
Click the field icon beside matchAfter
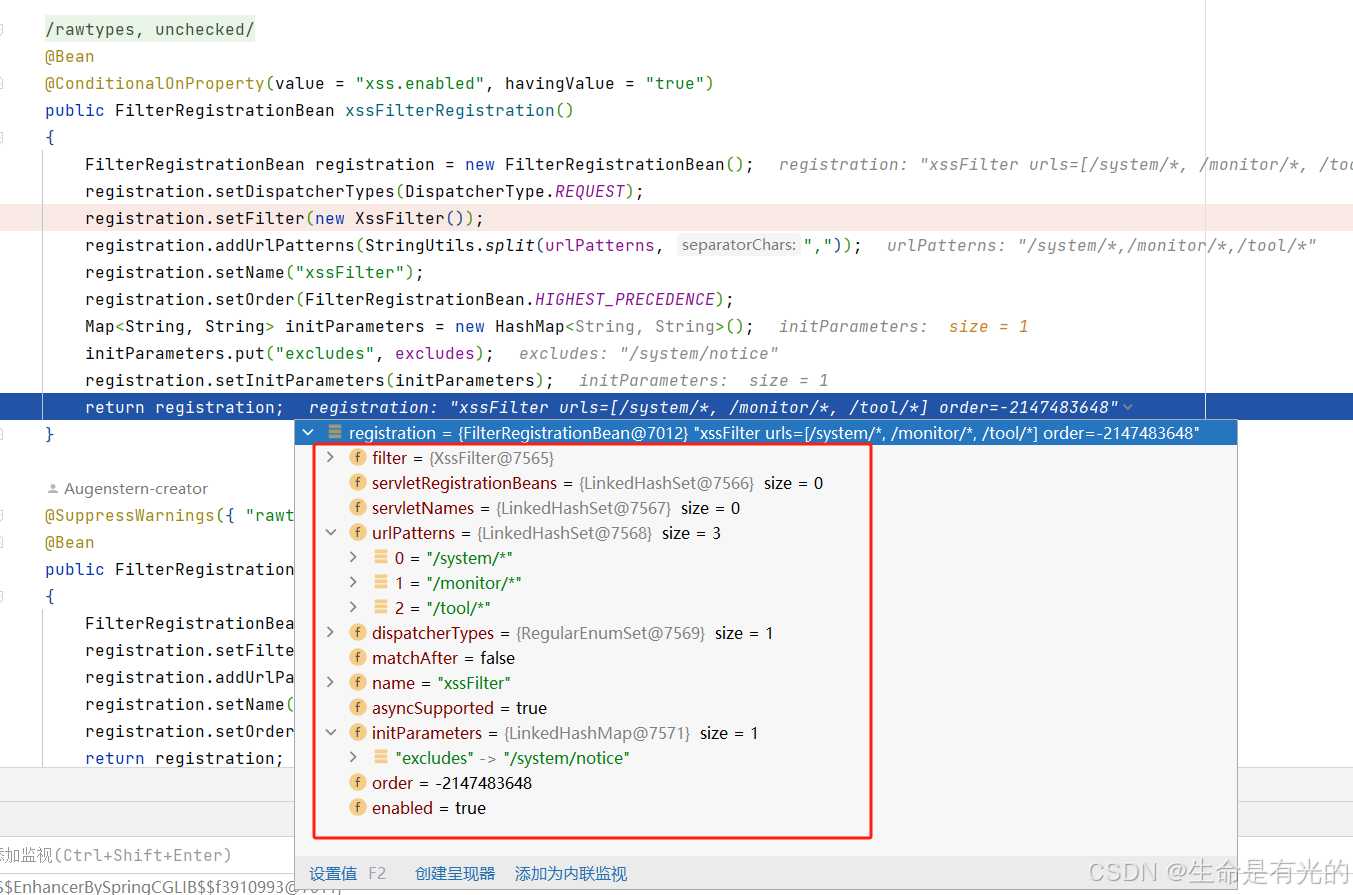pyautogui.click(x=357, y=658)
